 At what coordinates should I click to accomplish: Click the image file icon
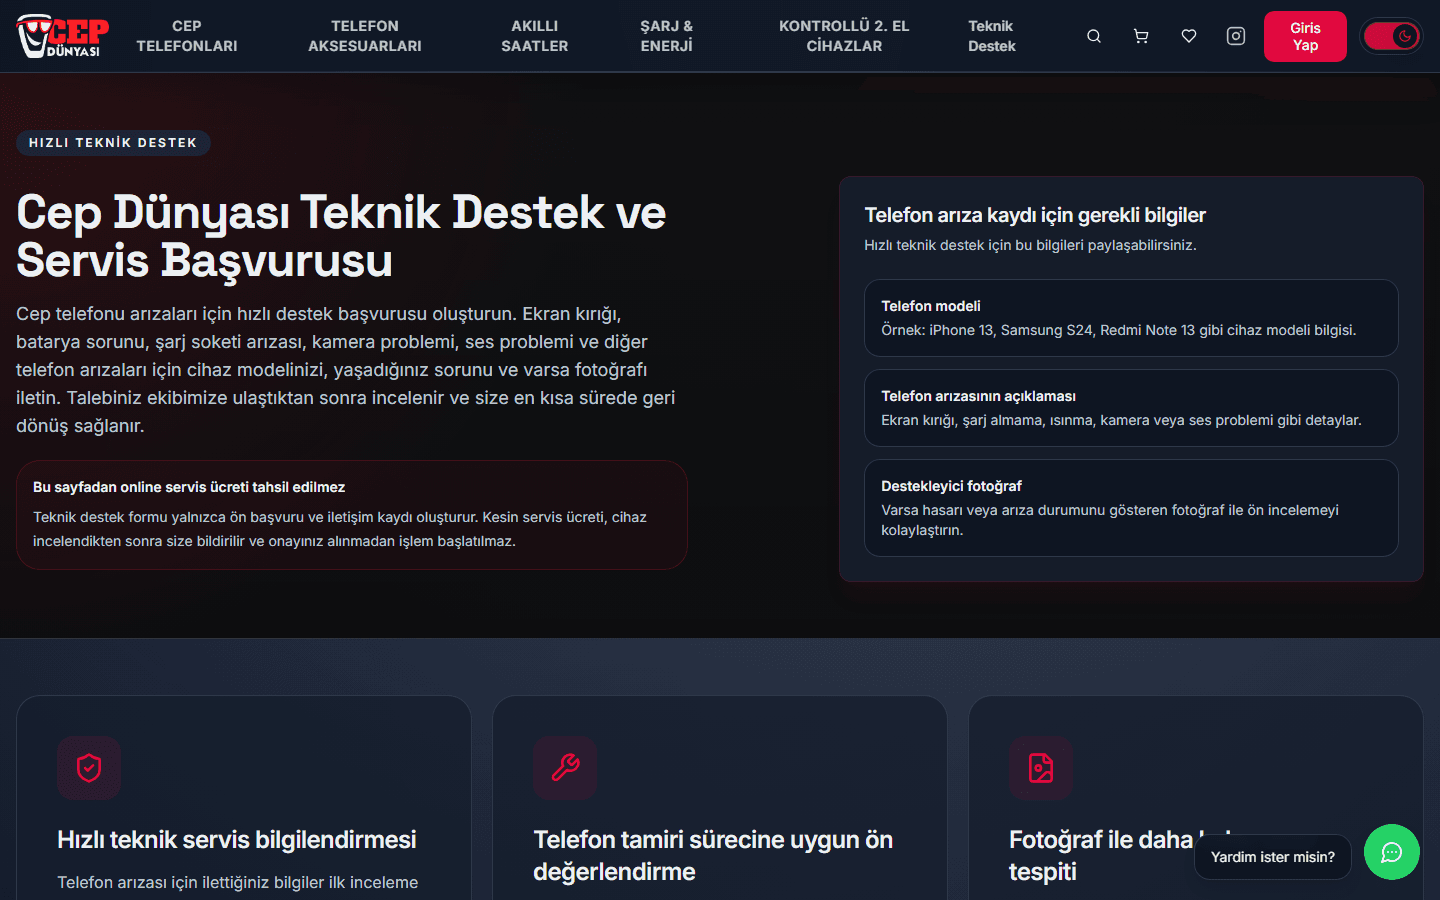pyautogui.click(x=1041, y=768)
